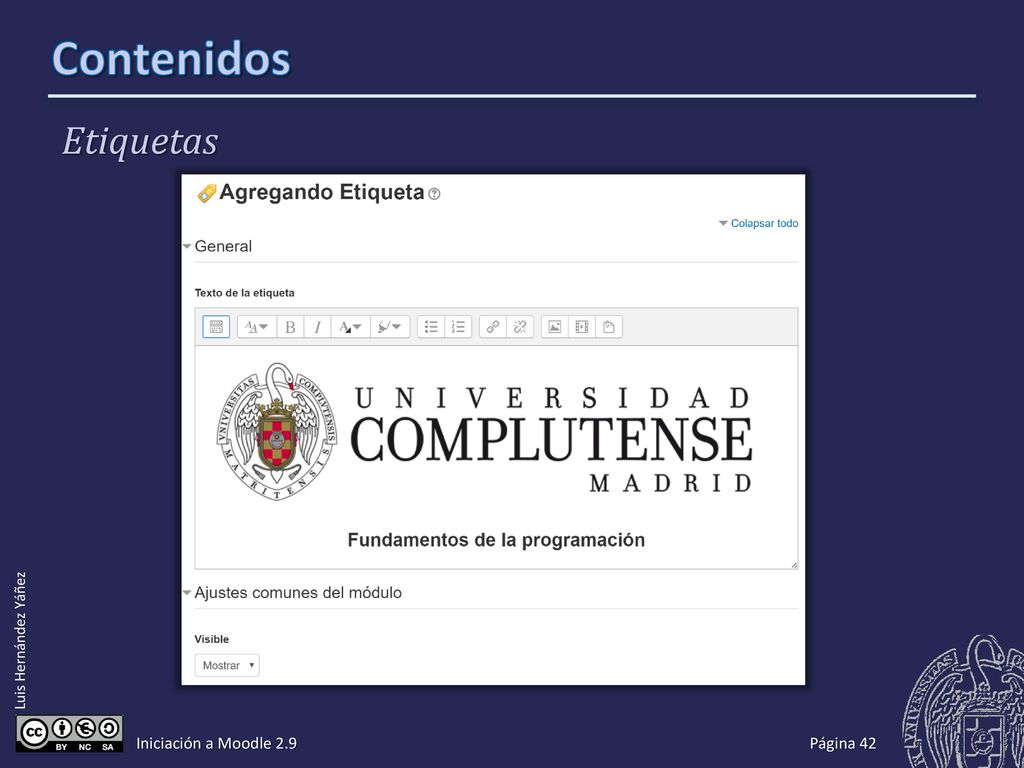Apply italic formatting in the editor
This screenshot has width=1024, height=768.
[x=317, y=327]
